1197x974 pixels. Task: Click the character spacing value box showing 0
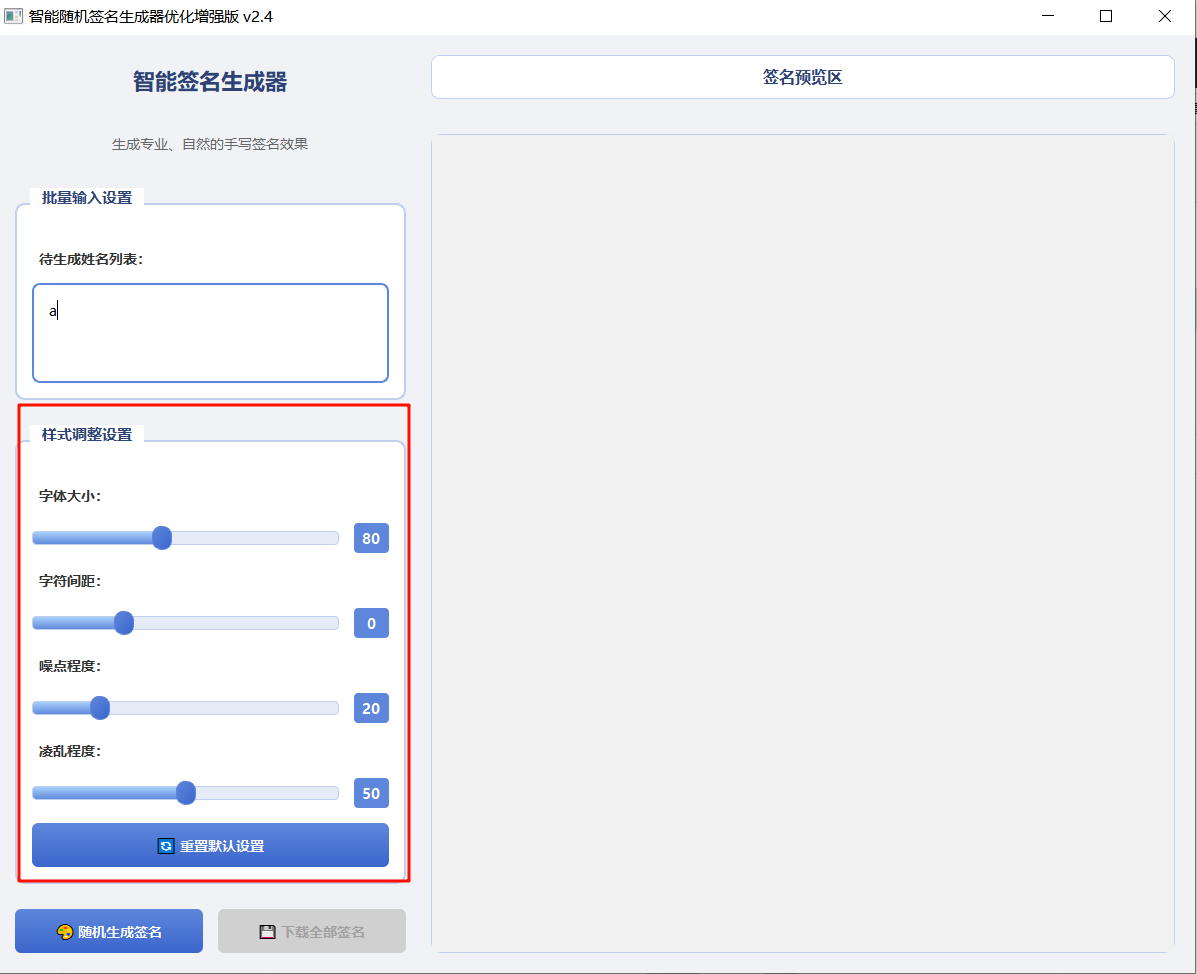point(371,624)
